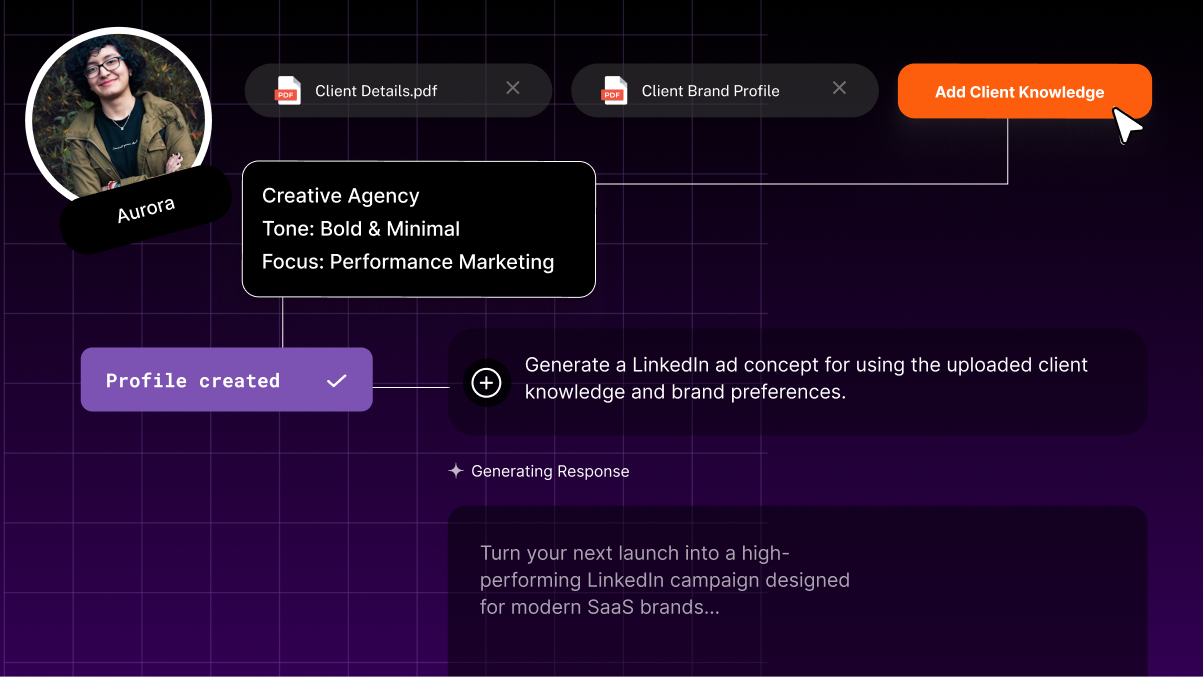This screenshot has height=677, width=1203.
Task: Click the Tone: Bold & Minimal line
Action: pos(361,229)
